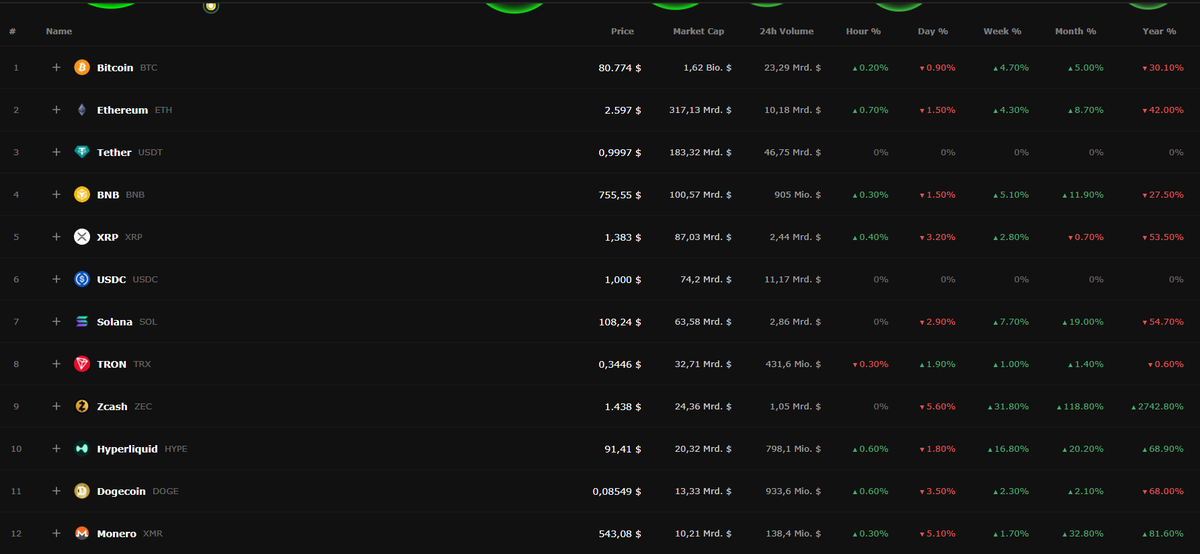Sort table by rank number column
Viewport: 1200px width, 554px height.
click(x=13, y=31)
